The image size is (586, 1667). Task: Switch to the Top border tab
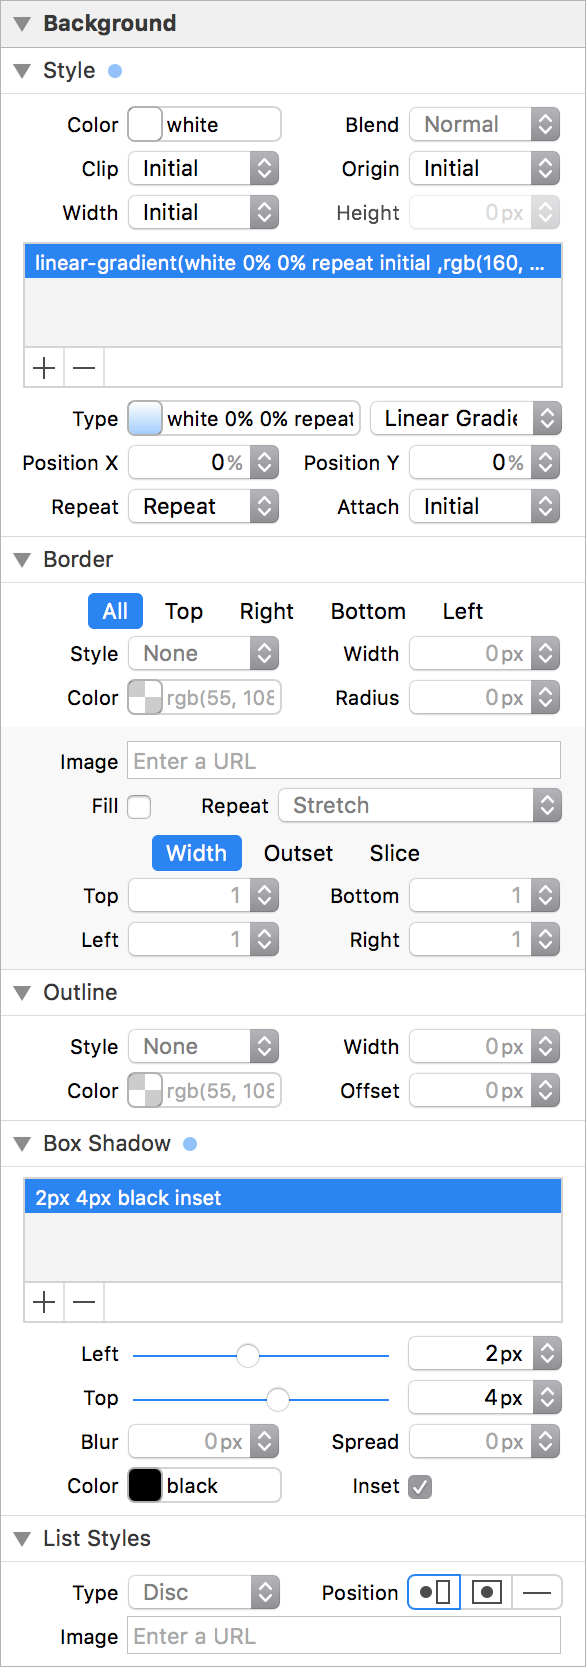pyautogui.click(x=184, y=611)
